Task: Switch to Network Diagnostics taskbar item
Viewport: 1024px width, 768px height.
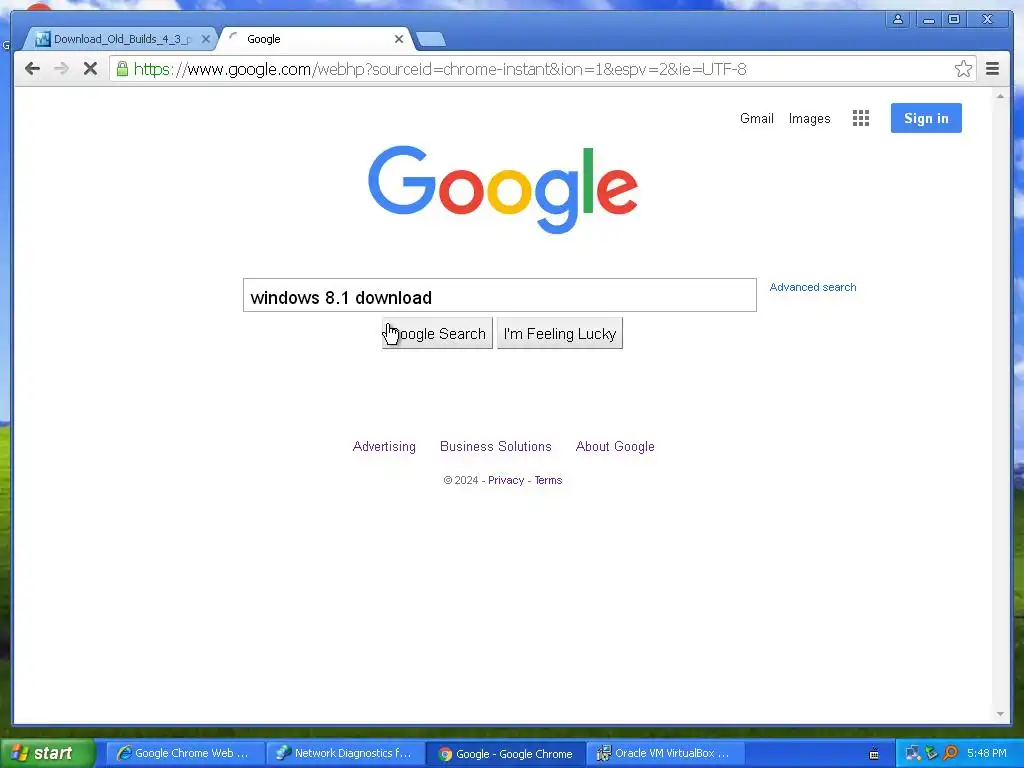Action: (345, 753)
